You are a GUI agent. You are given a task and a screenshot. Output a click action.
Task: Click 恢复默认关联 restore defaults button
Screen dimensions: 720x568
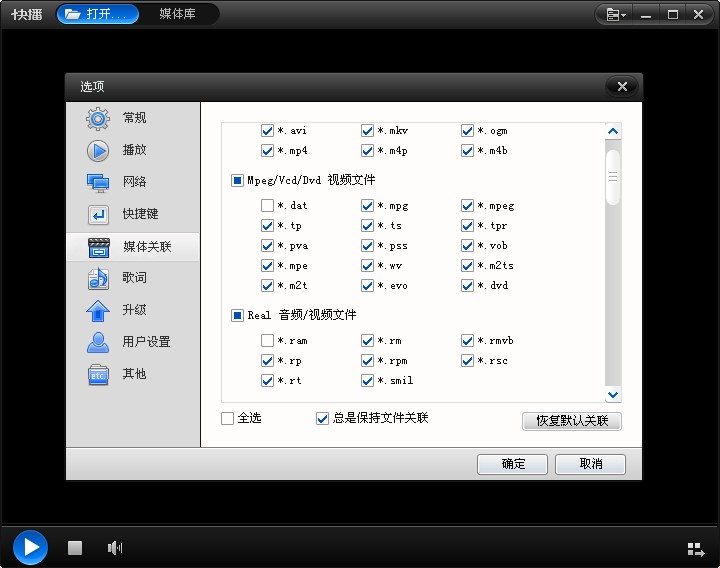pos(571,421)
